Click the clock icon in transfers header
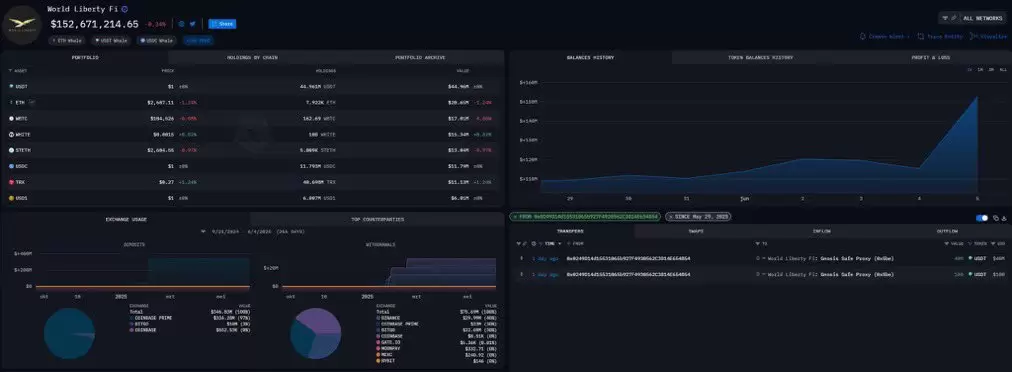This screenshot has height=372, width=1012. click(533, 243)
